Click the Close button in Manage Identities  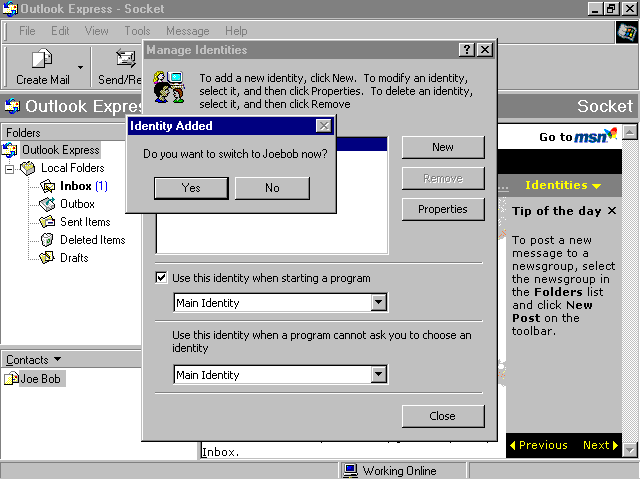(x=443, y=416)
